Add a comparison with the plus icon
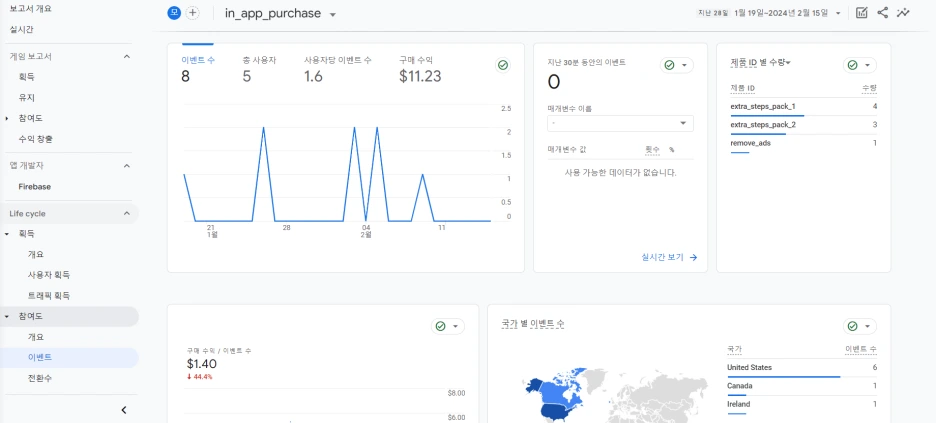This screenshot has width=936, height=423. pyautogui.click(x=192, y=13)
